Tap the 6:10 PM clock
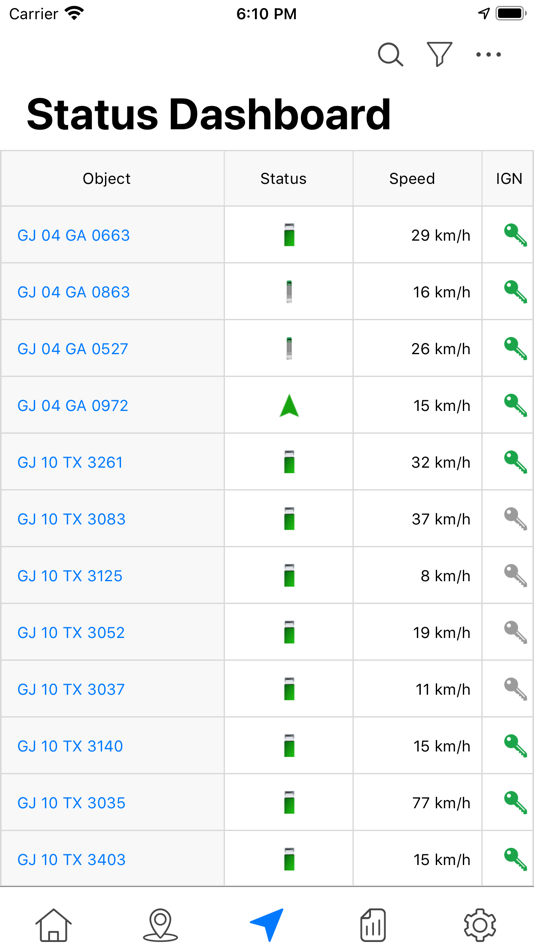 pyautogui.click(x=267, y=14)
